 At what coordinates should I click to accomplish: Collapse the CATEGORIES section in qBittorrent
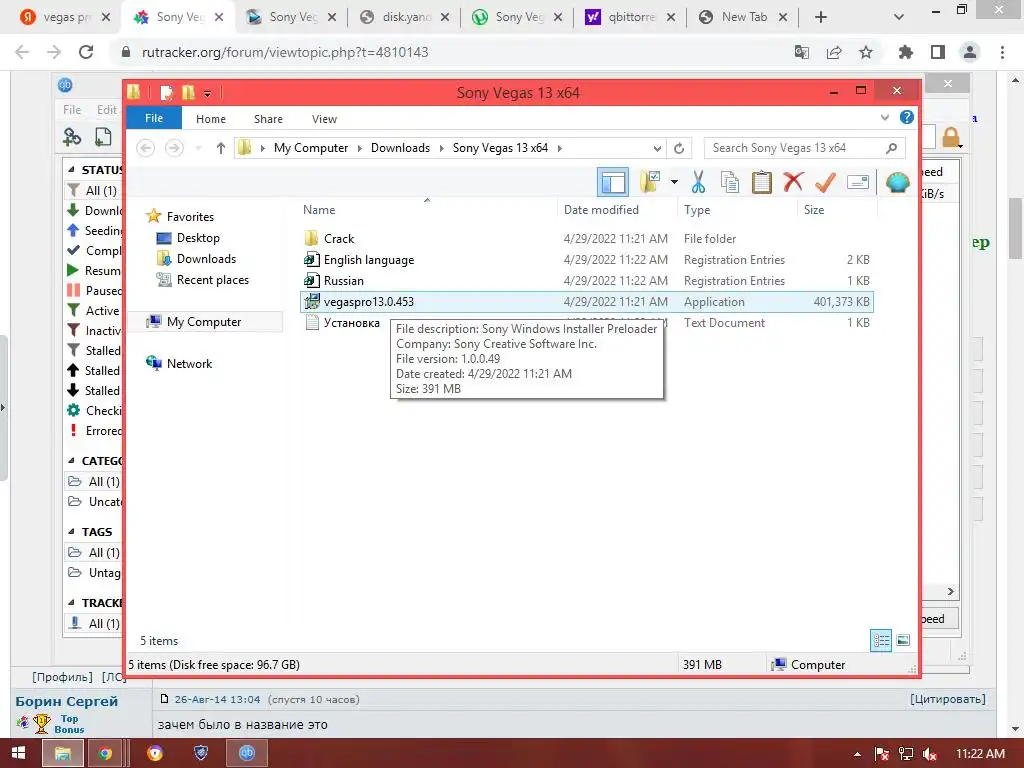pyautogui.click(x=71, y=460)
